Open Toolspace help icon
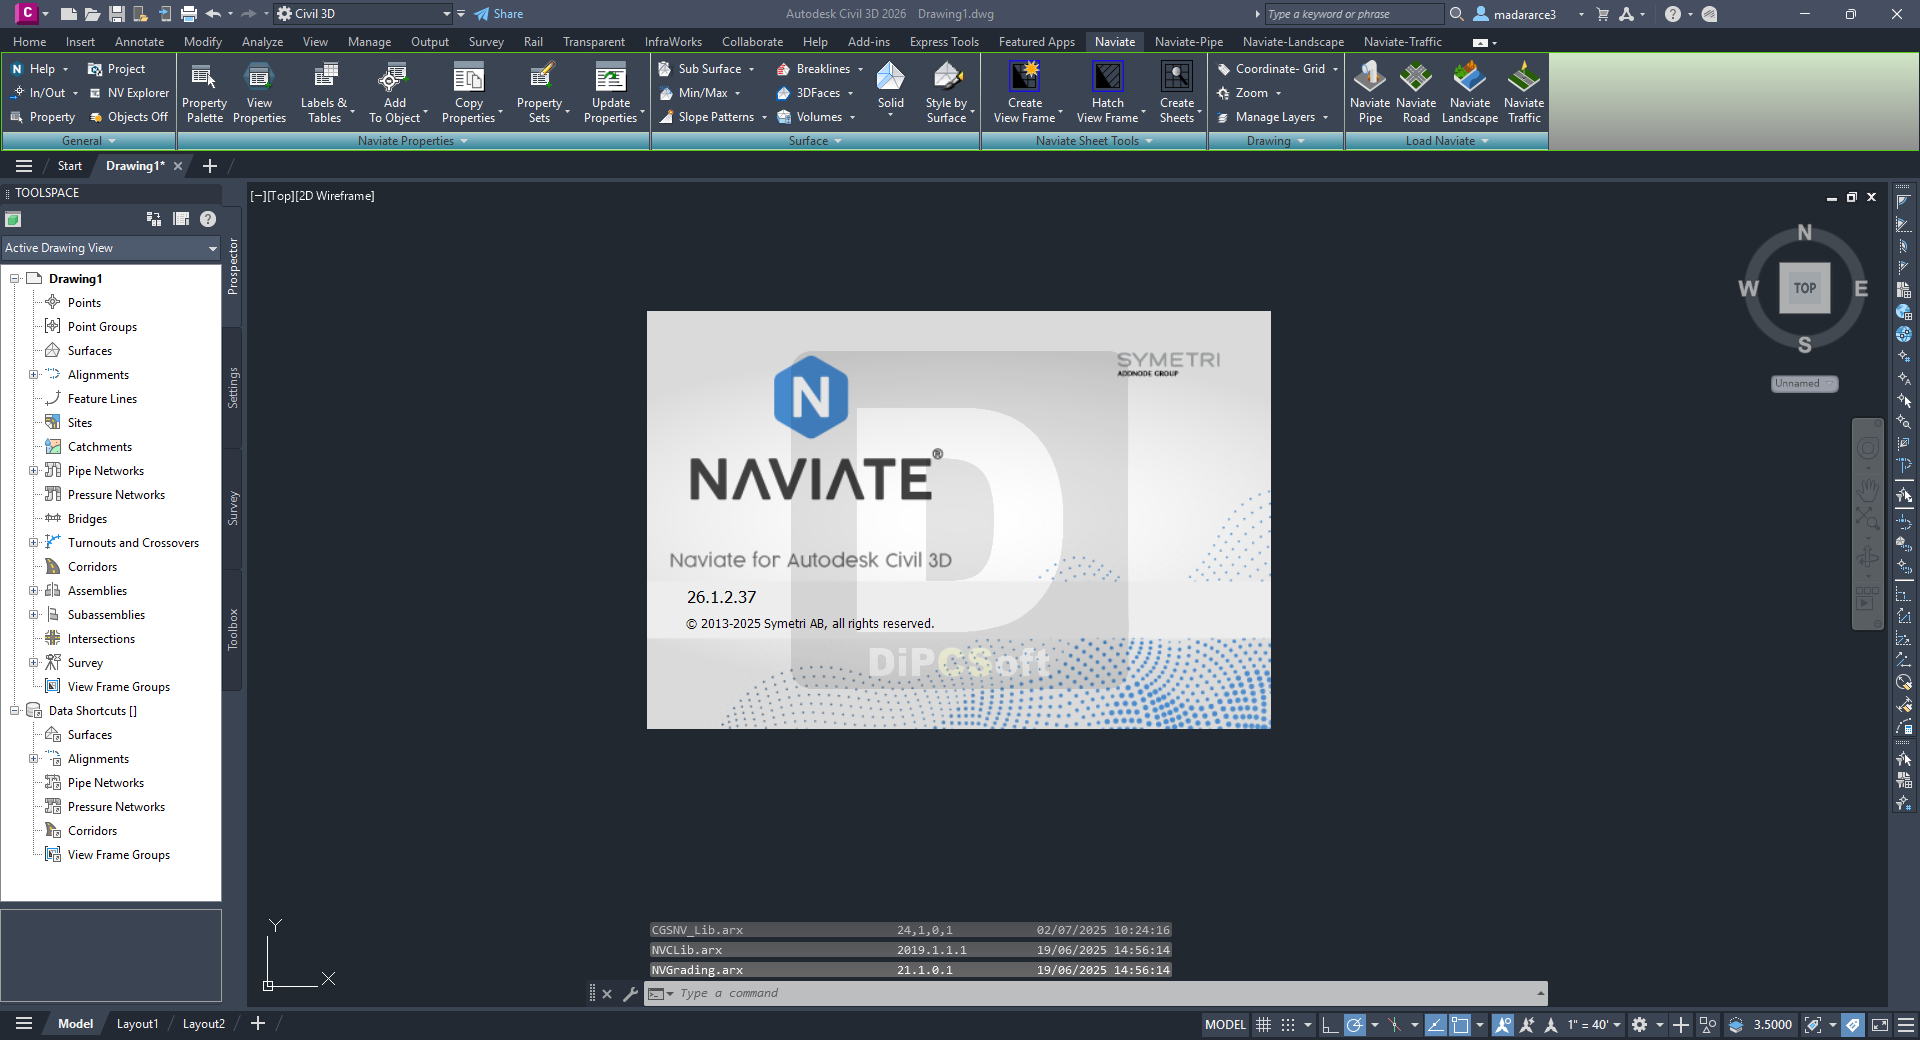 click(208, 219)
